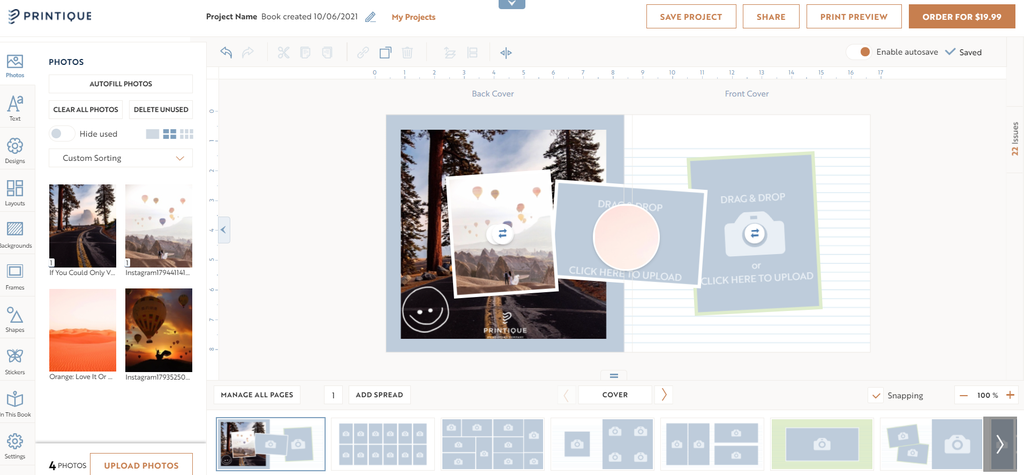
Task: Open the Text panel in sidebar
Action: pyautogui.click(x=15, y=108)
